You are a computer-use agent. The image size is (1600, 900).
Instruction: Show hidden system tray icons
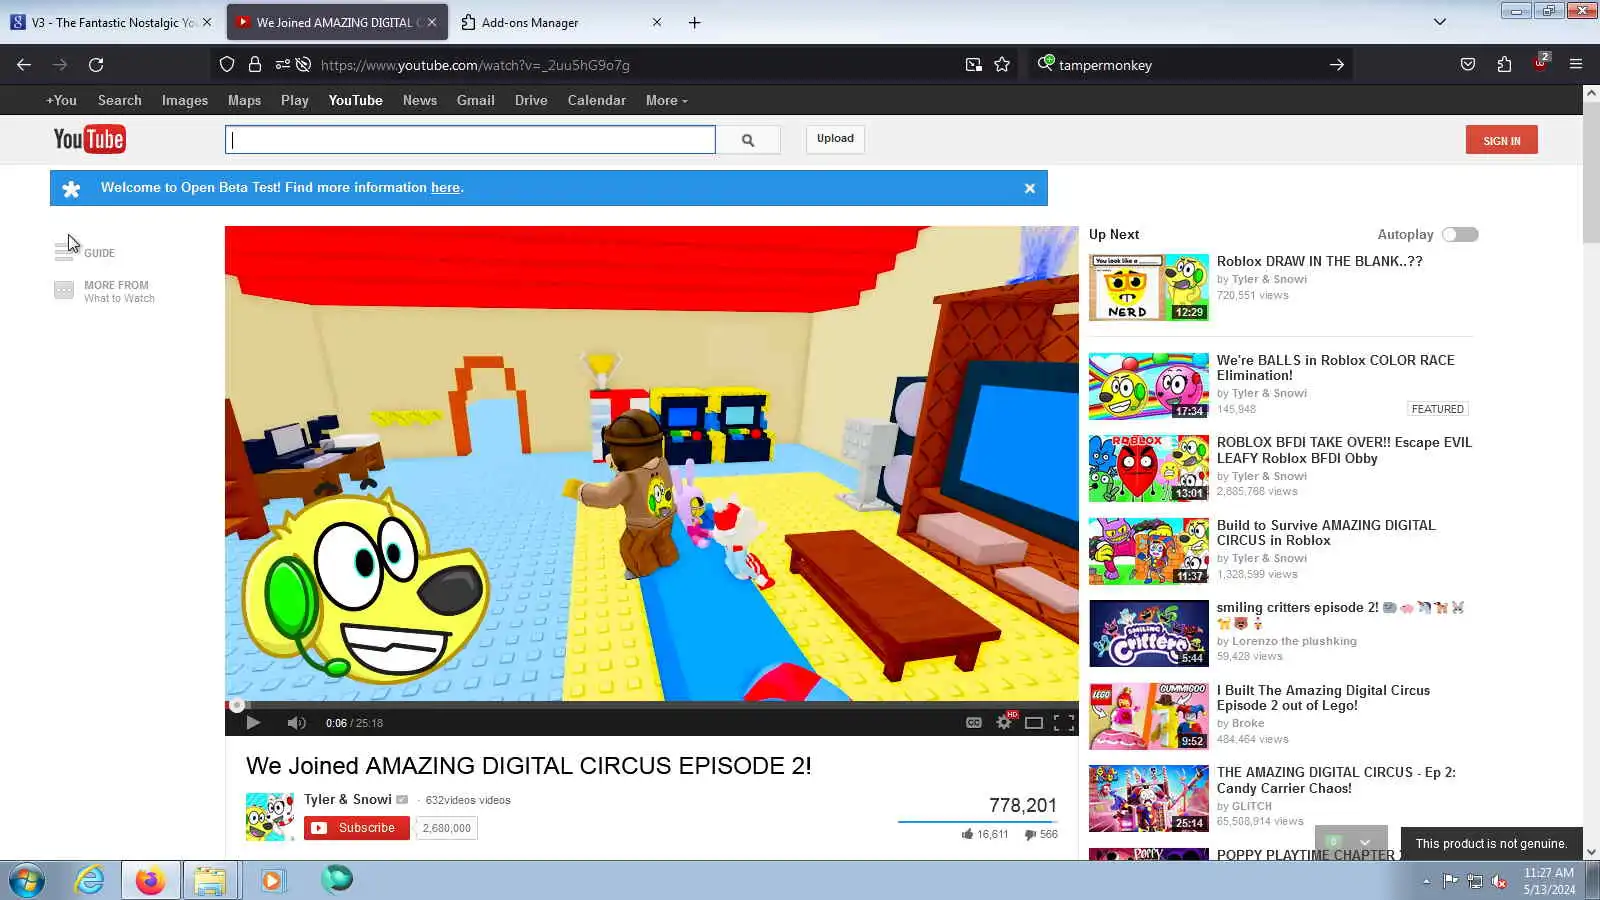coord(1426,881)
